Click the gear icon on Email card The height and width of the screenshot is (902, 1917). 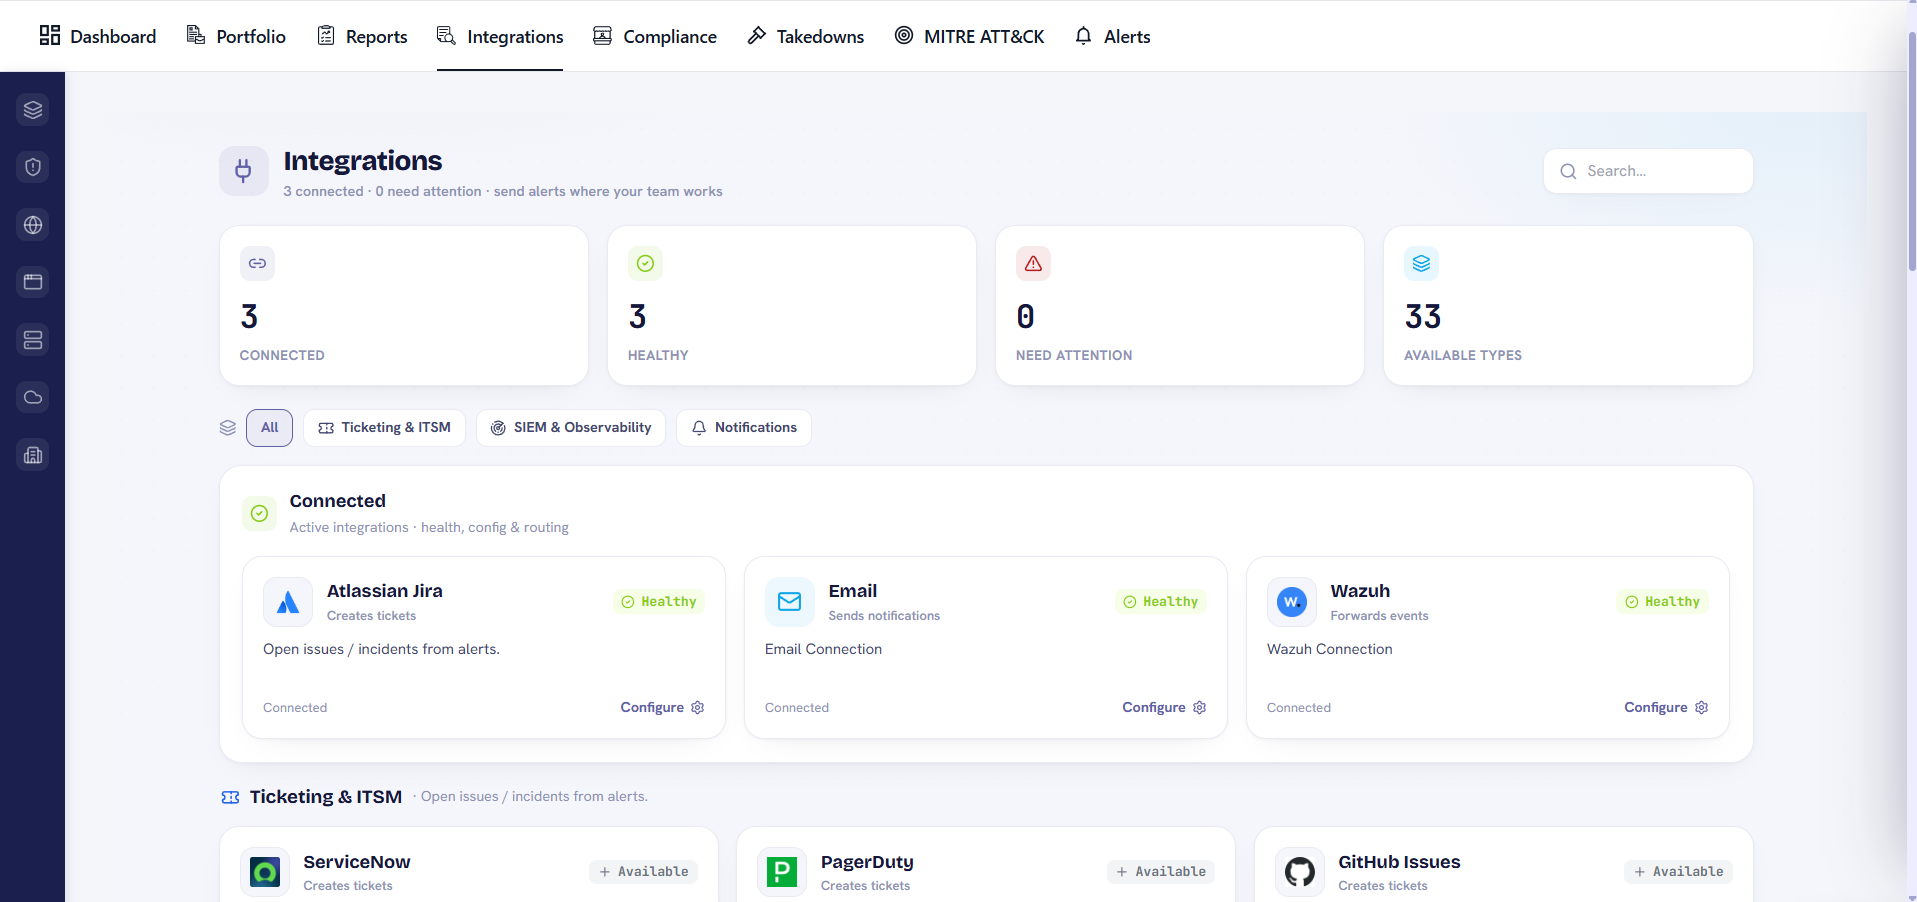point(1200,707)
